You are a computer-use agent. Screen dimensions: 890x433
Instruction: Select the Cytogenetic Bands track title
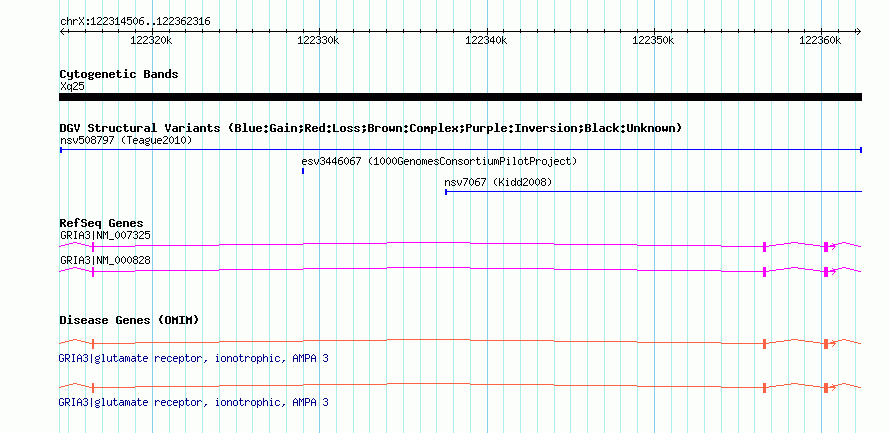point(119,74)
